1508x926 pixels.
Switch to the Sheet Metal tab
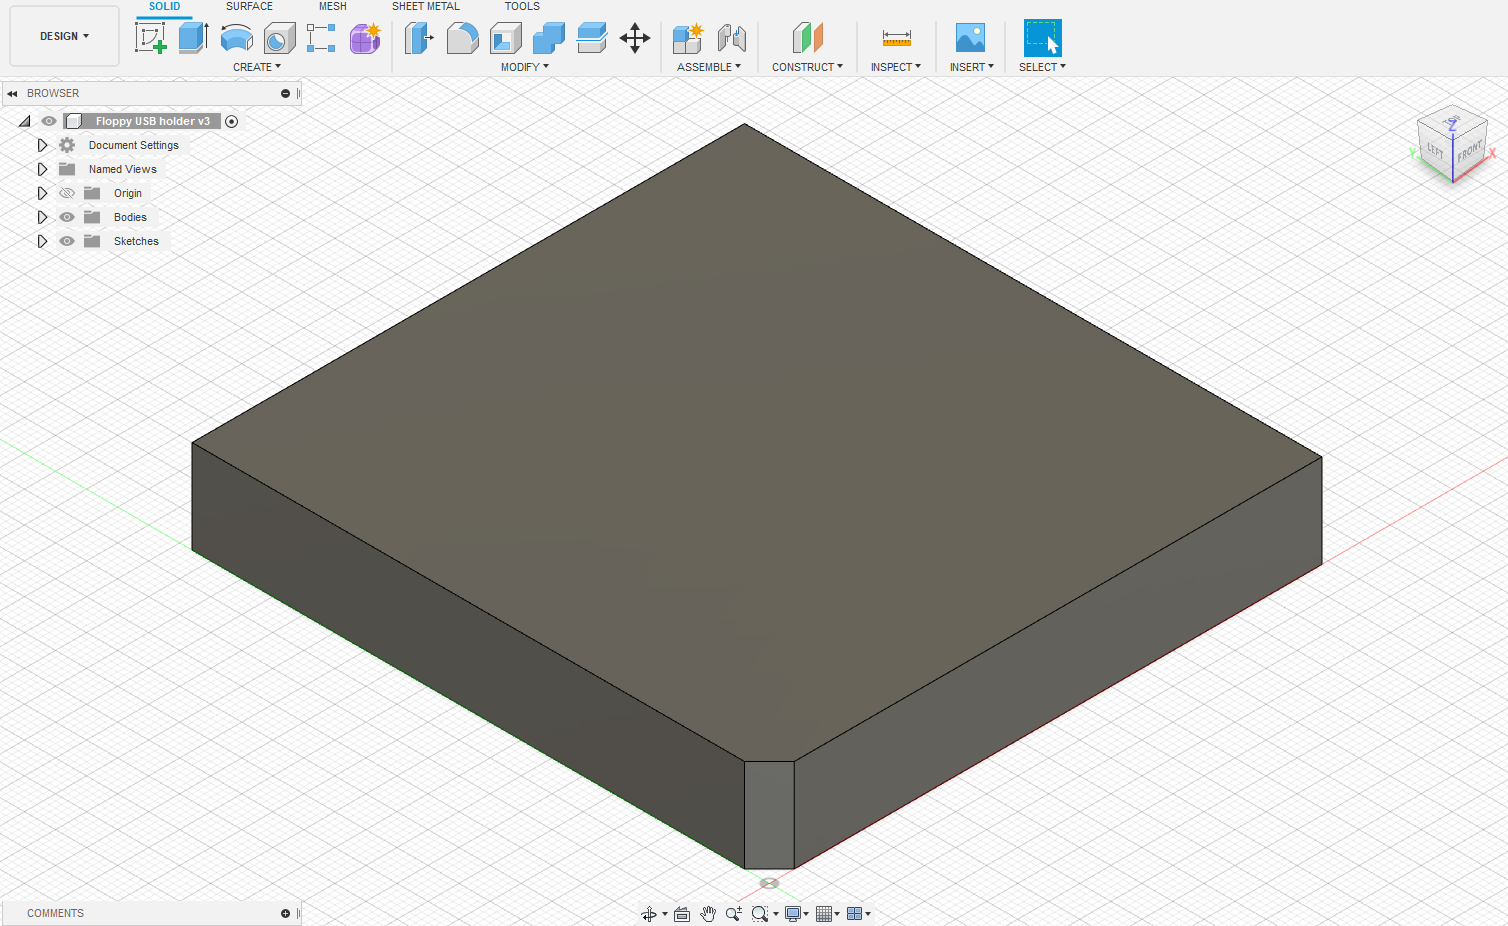tap(426, 6)
